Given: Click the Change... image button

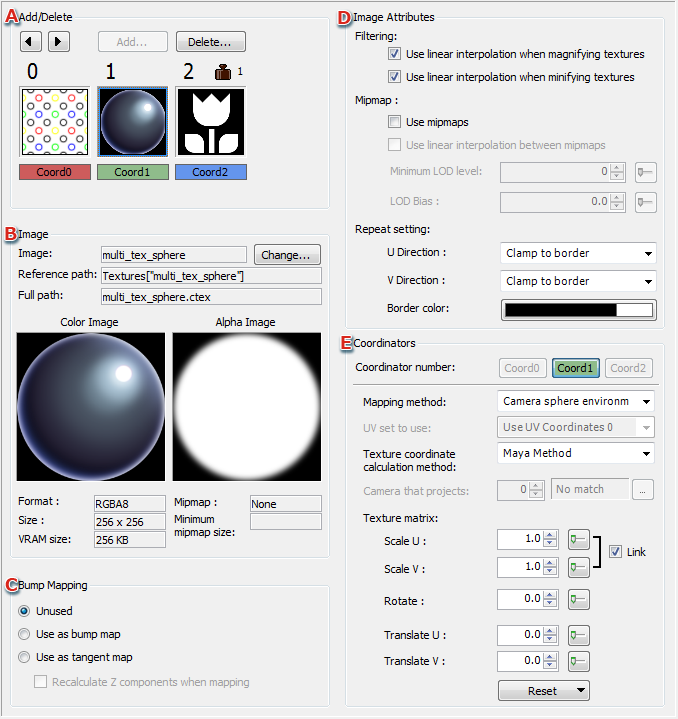Looking at the screenshot, I should [x=286, y=254].
